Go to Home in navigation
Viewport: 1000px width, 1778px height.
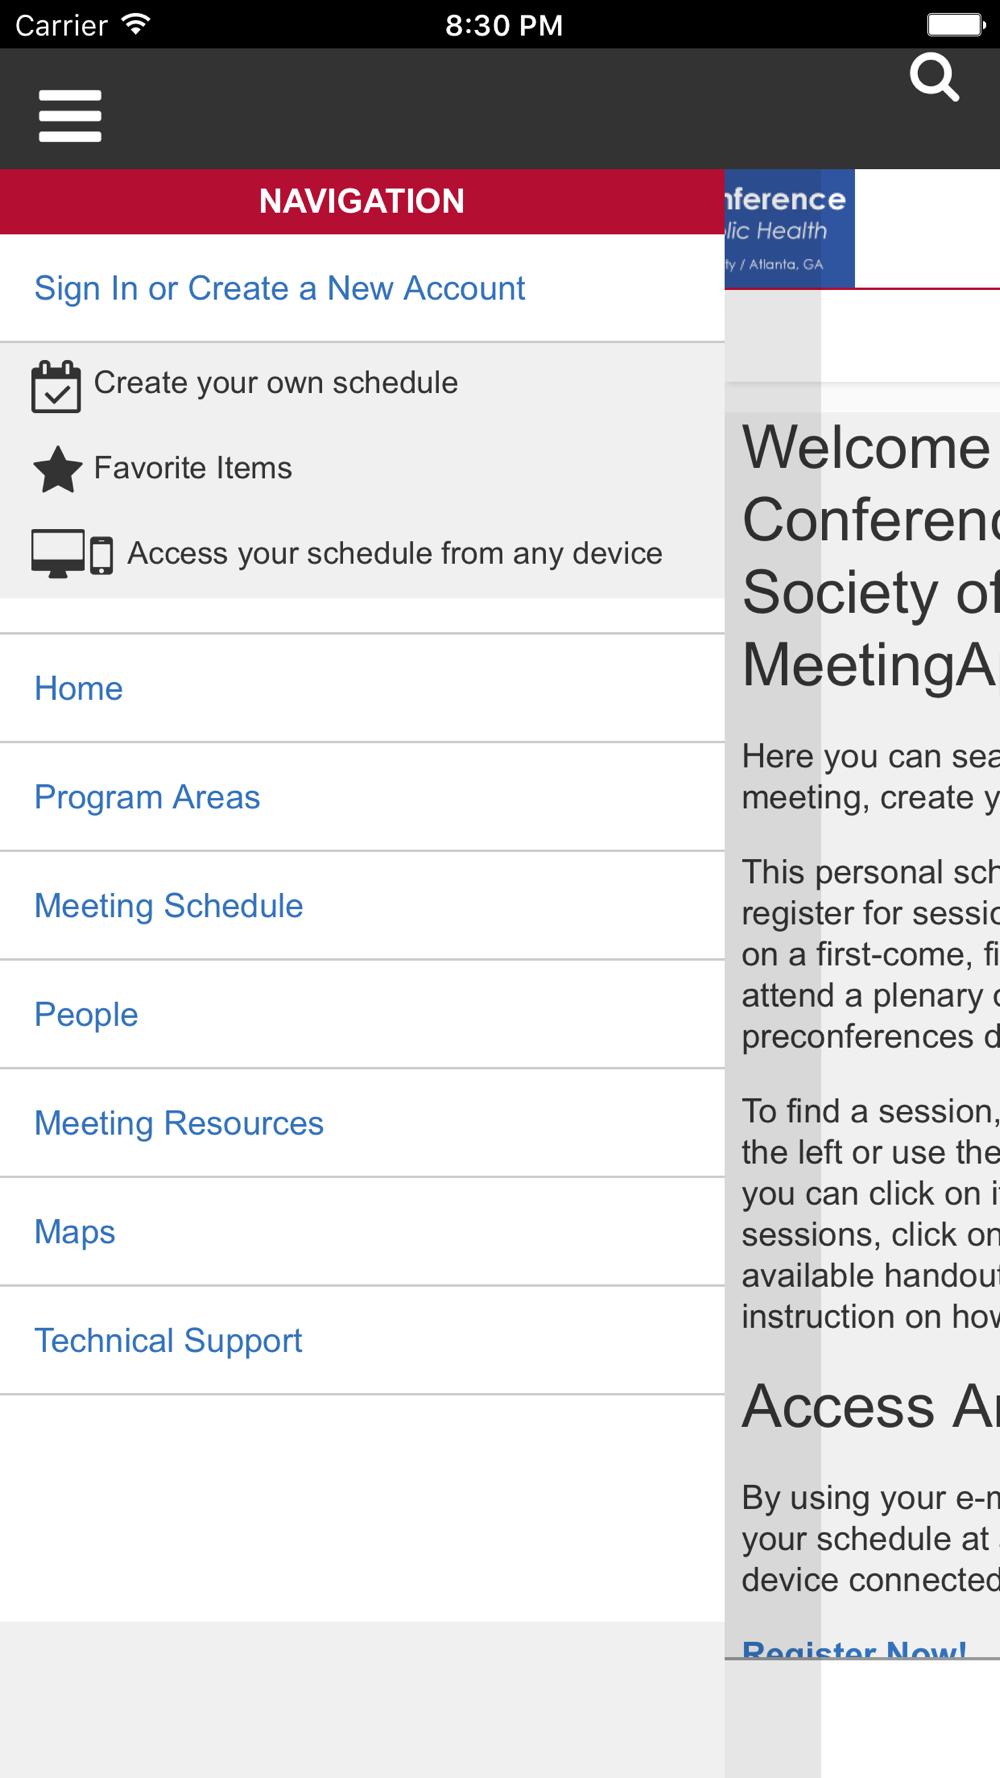pyautogui.click(x=79, y=688)
